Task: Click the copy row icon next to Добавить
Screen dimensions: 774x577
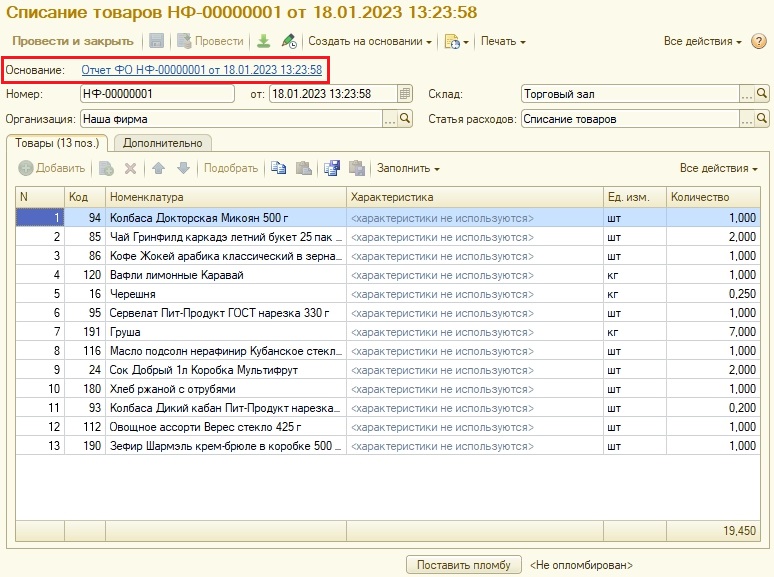Action: point(106,168)
